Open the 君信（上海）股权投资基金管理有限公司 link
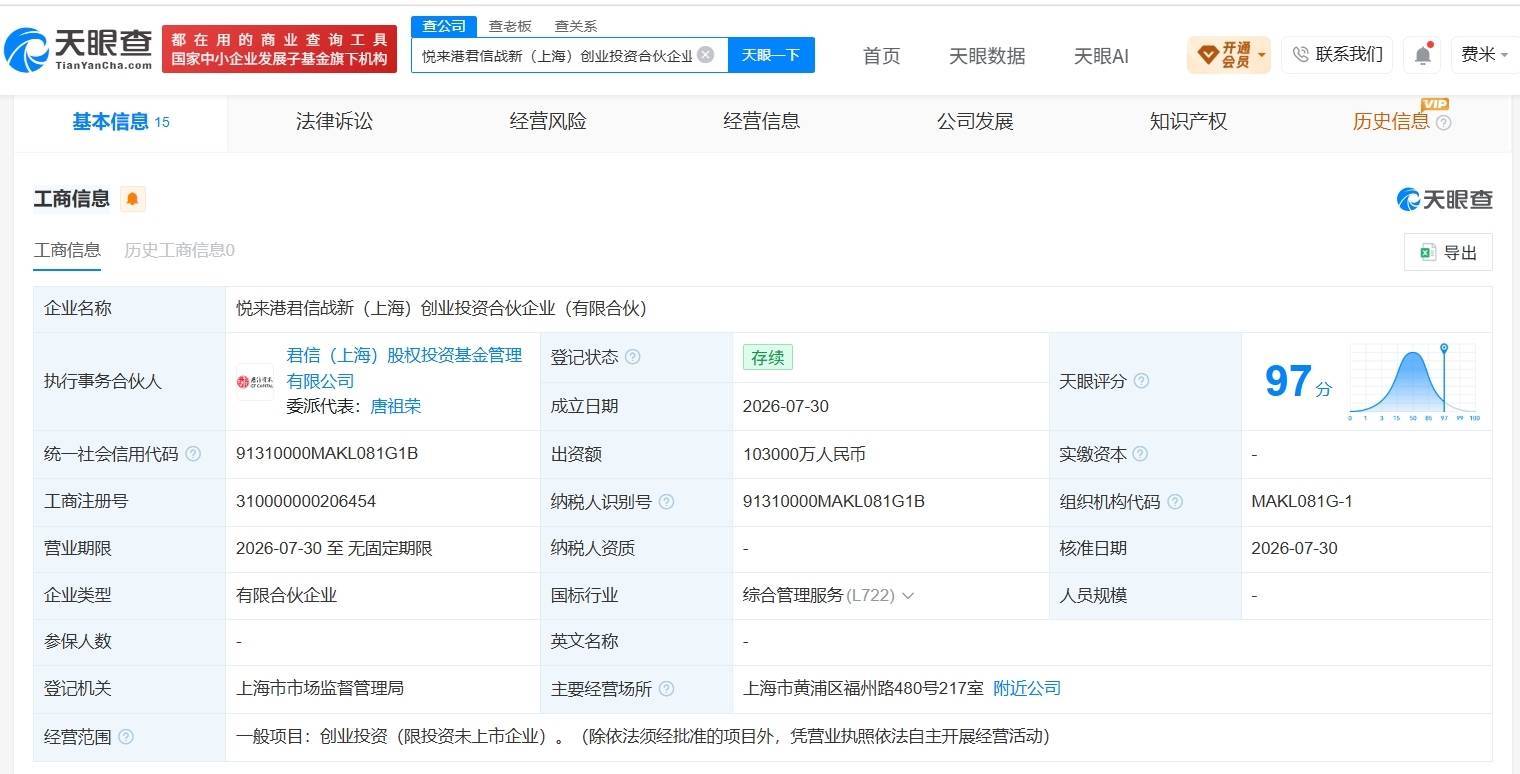 pyautogui.click(x=404, y=368)
